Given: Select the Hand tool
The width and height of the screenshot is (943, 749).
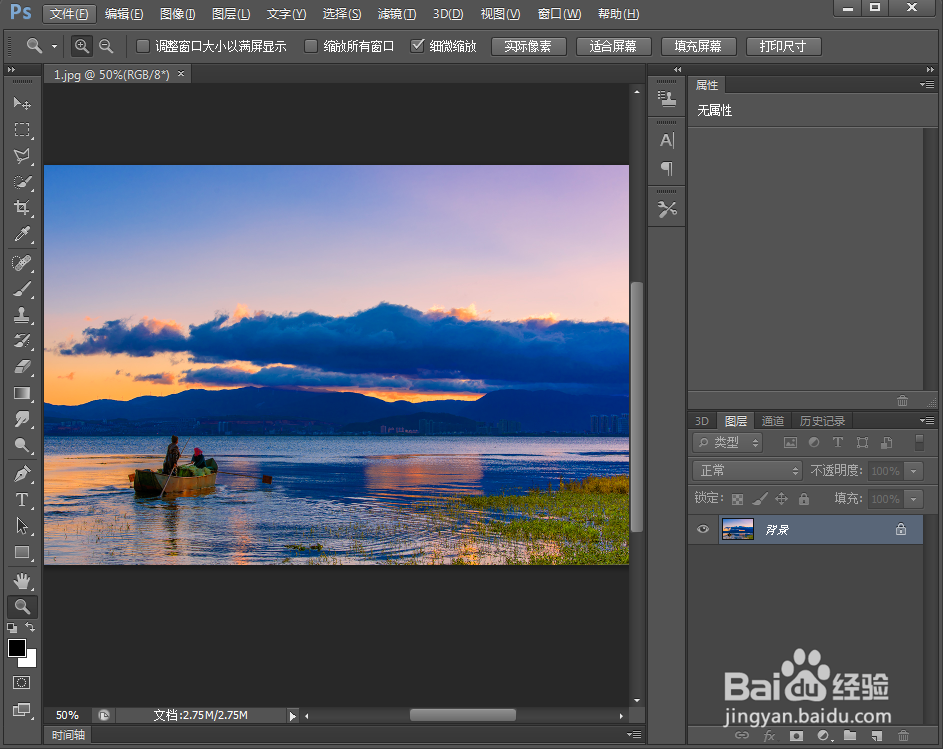Looking at the screenshot, I should point(22,581).
